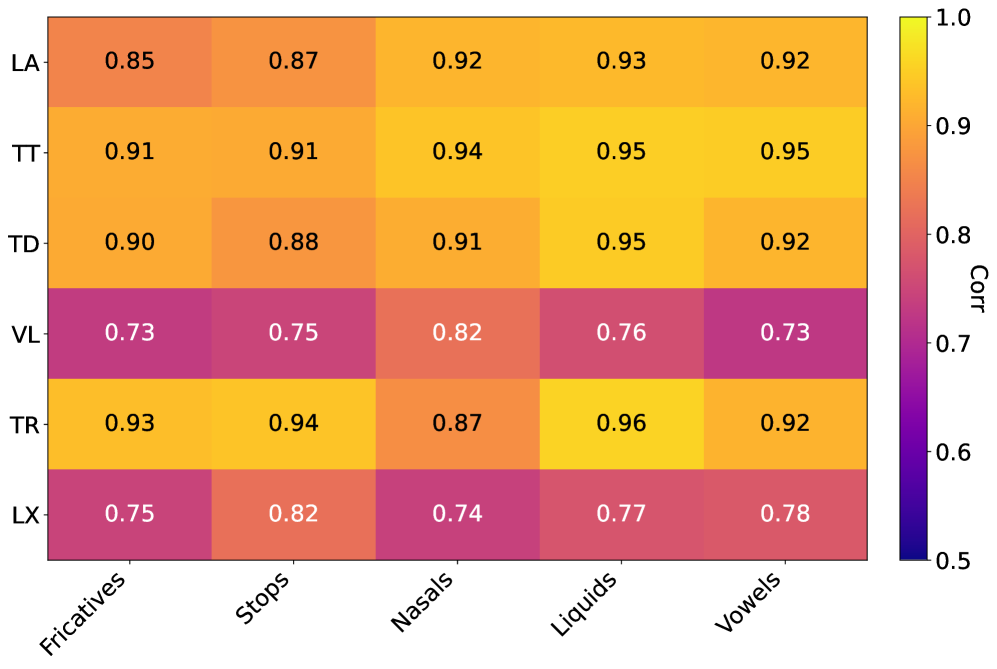Click the Corr colorbar title
997x669 pixels.
(978, 288)
